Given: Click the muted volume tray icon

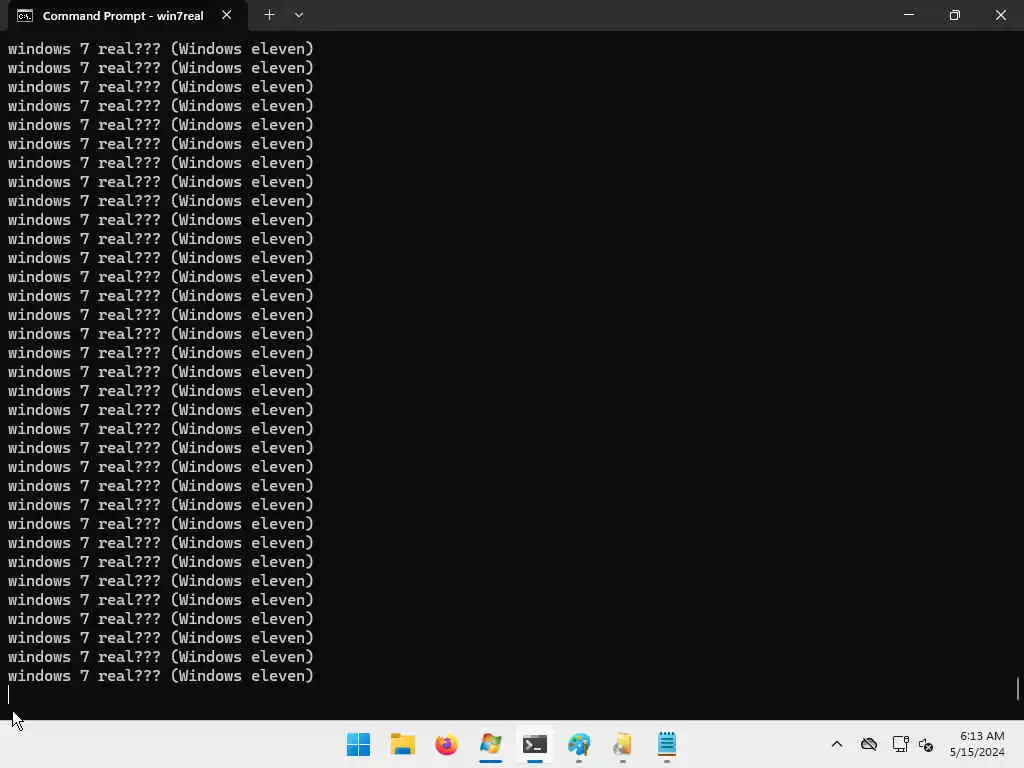Looking at the screenshot, I should (926, 744).
